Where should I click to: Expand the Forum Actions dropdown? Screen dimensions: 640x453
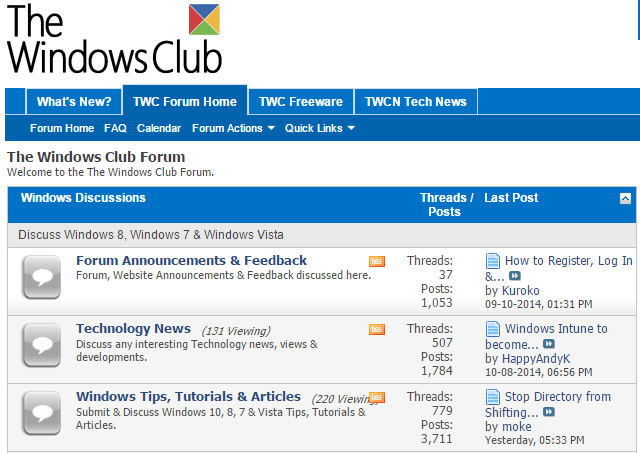click(x=233, y=128)
